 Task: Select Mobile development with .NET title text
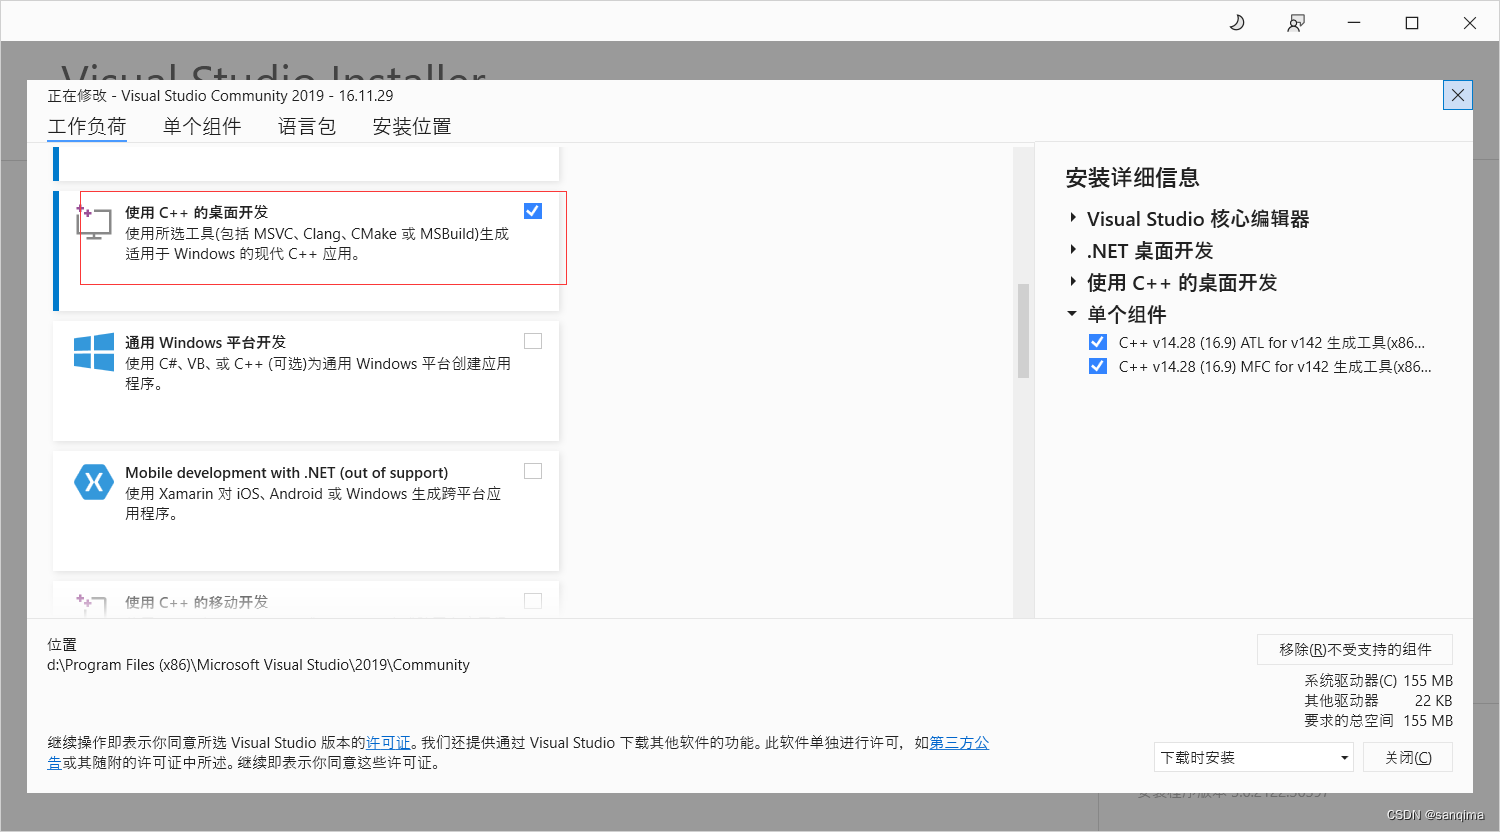pos(286,472)
